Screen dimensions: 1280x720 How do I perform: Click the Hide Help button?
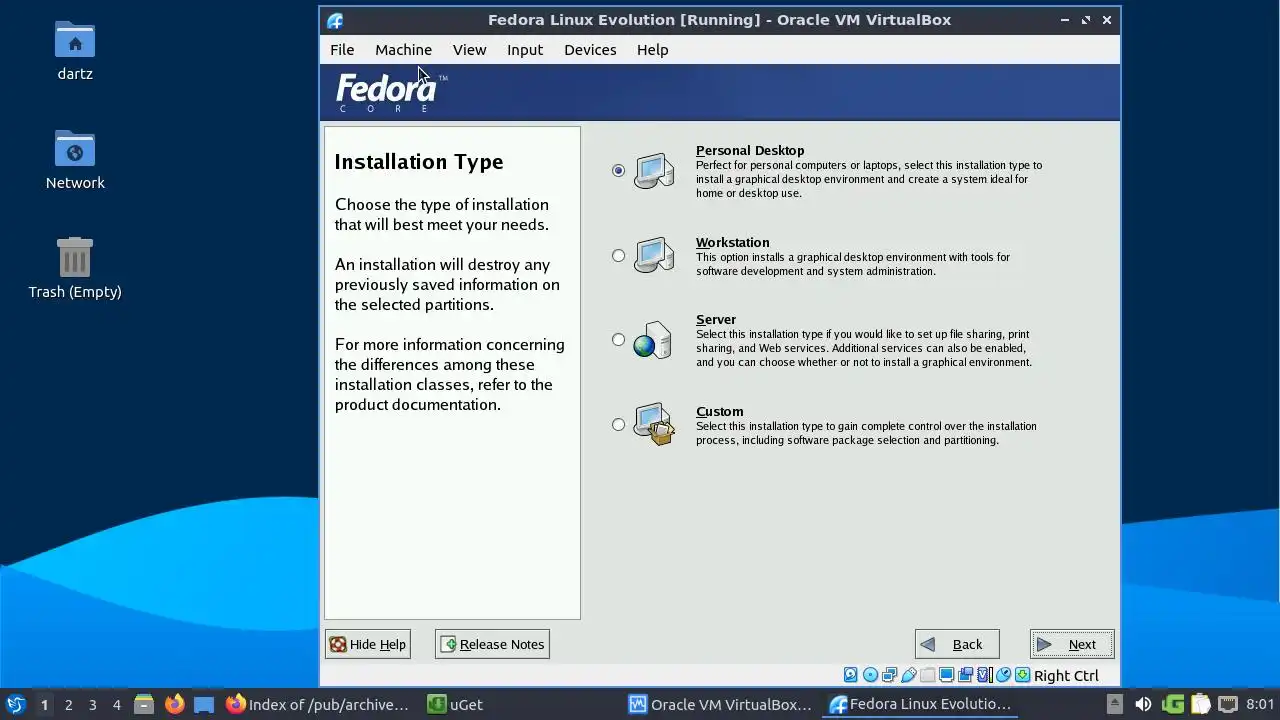pyautogui.click(x=367, y=644)
